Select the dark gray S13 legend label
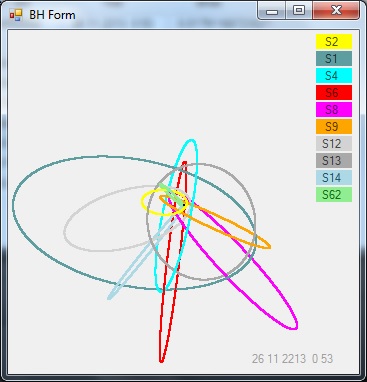The height and width of the screenshot is (382, 367). coord(334,161)
